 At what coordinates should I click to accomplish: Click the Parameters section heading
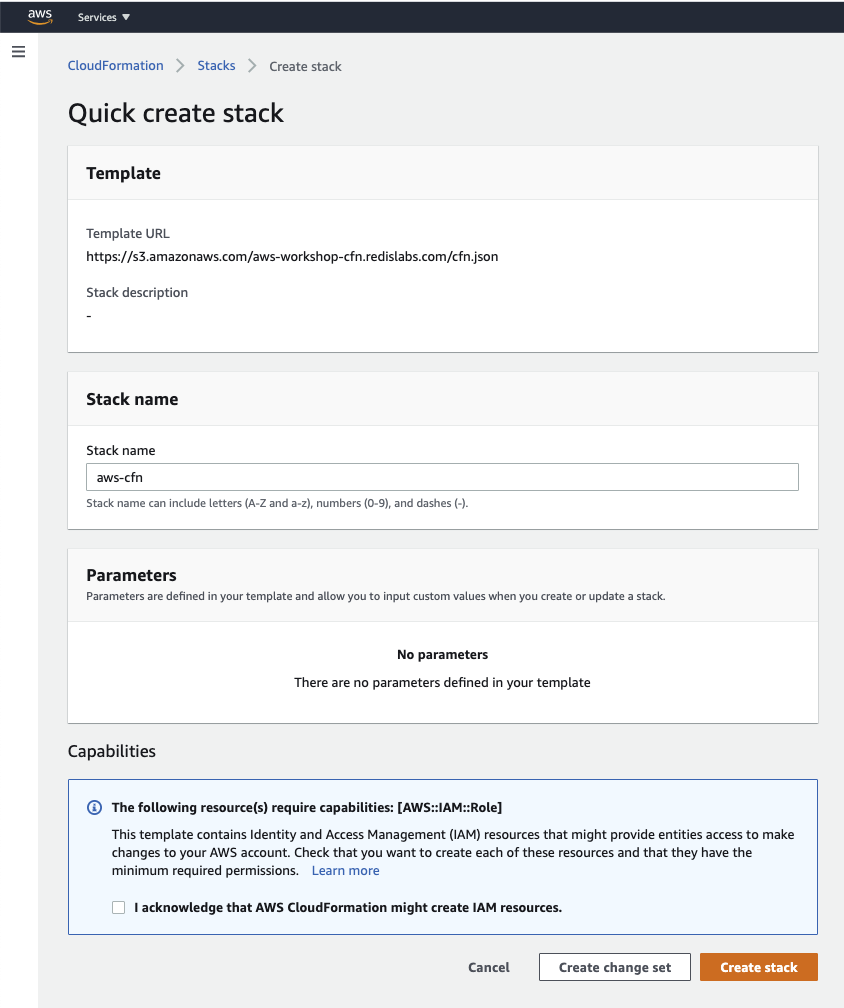click(x=131, y=575)
